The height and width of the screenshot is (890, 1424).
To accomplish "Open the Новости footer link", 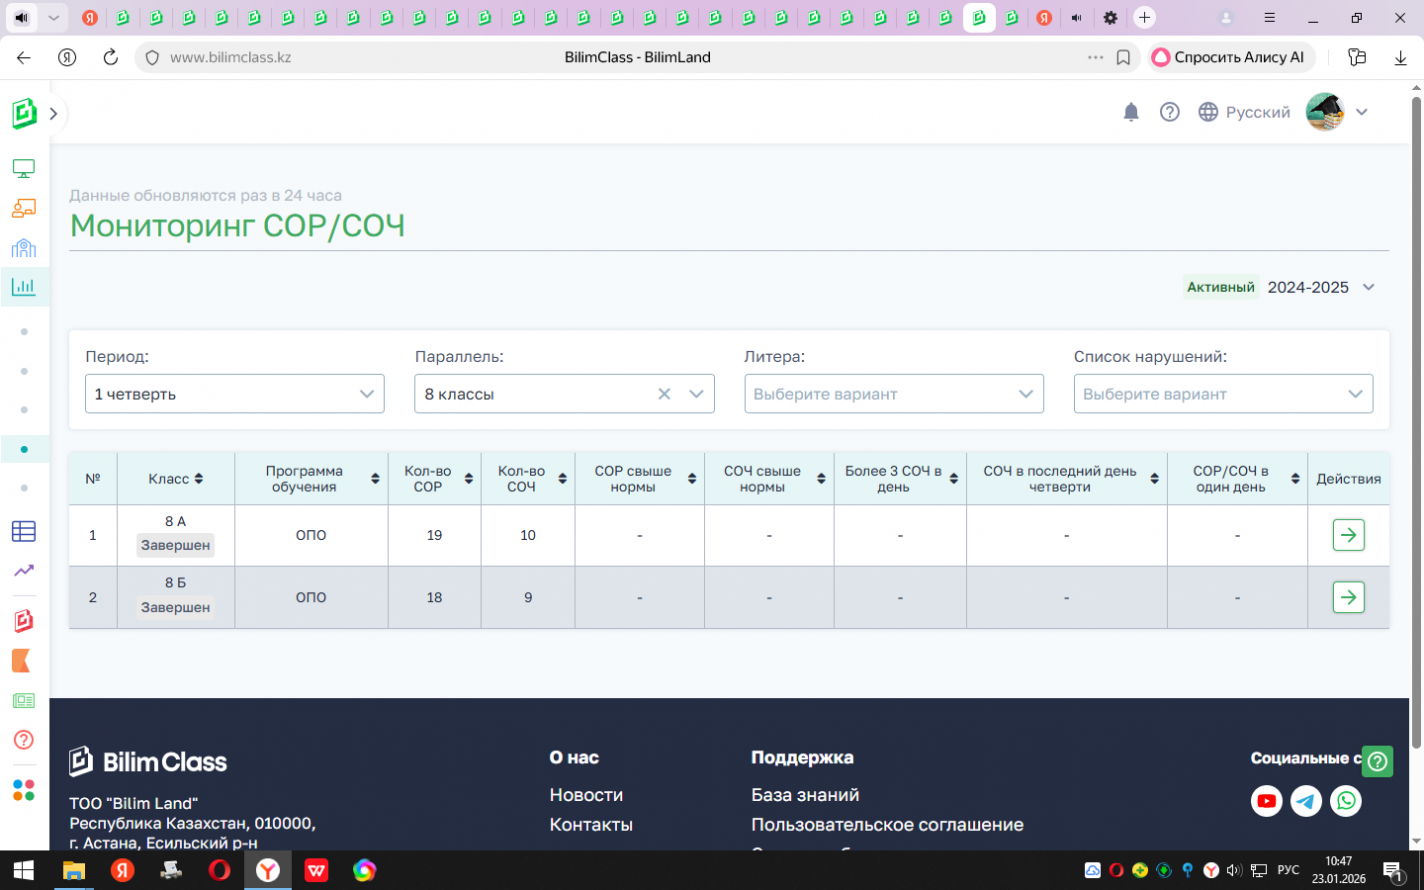I will click(x=586, y=795).
